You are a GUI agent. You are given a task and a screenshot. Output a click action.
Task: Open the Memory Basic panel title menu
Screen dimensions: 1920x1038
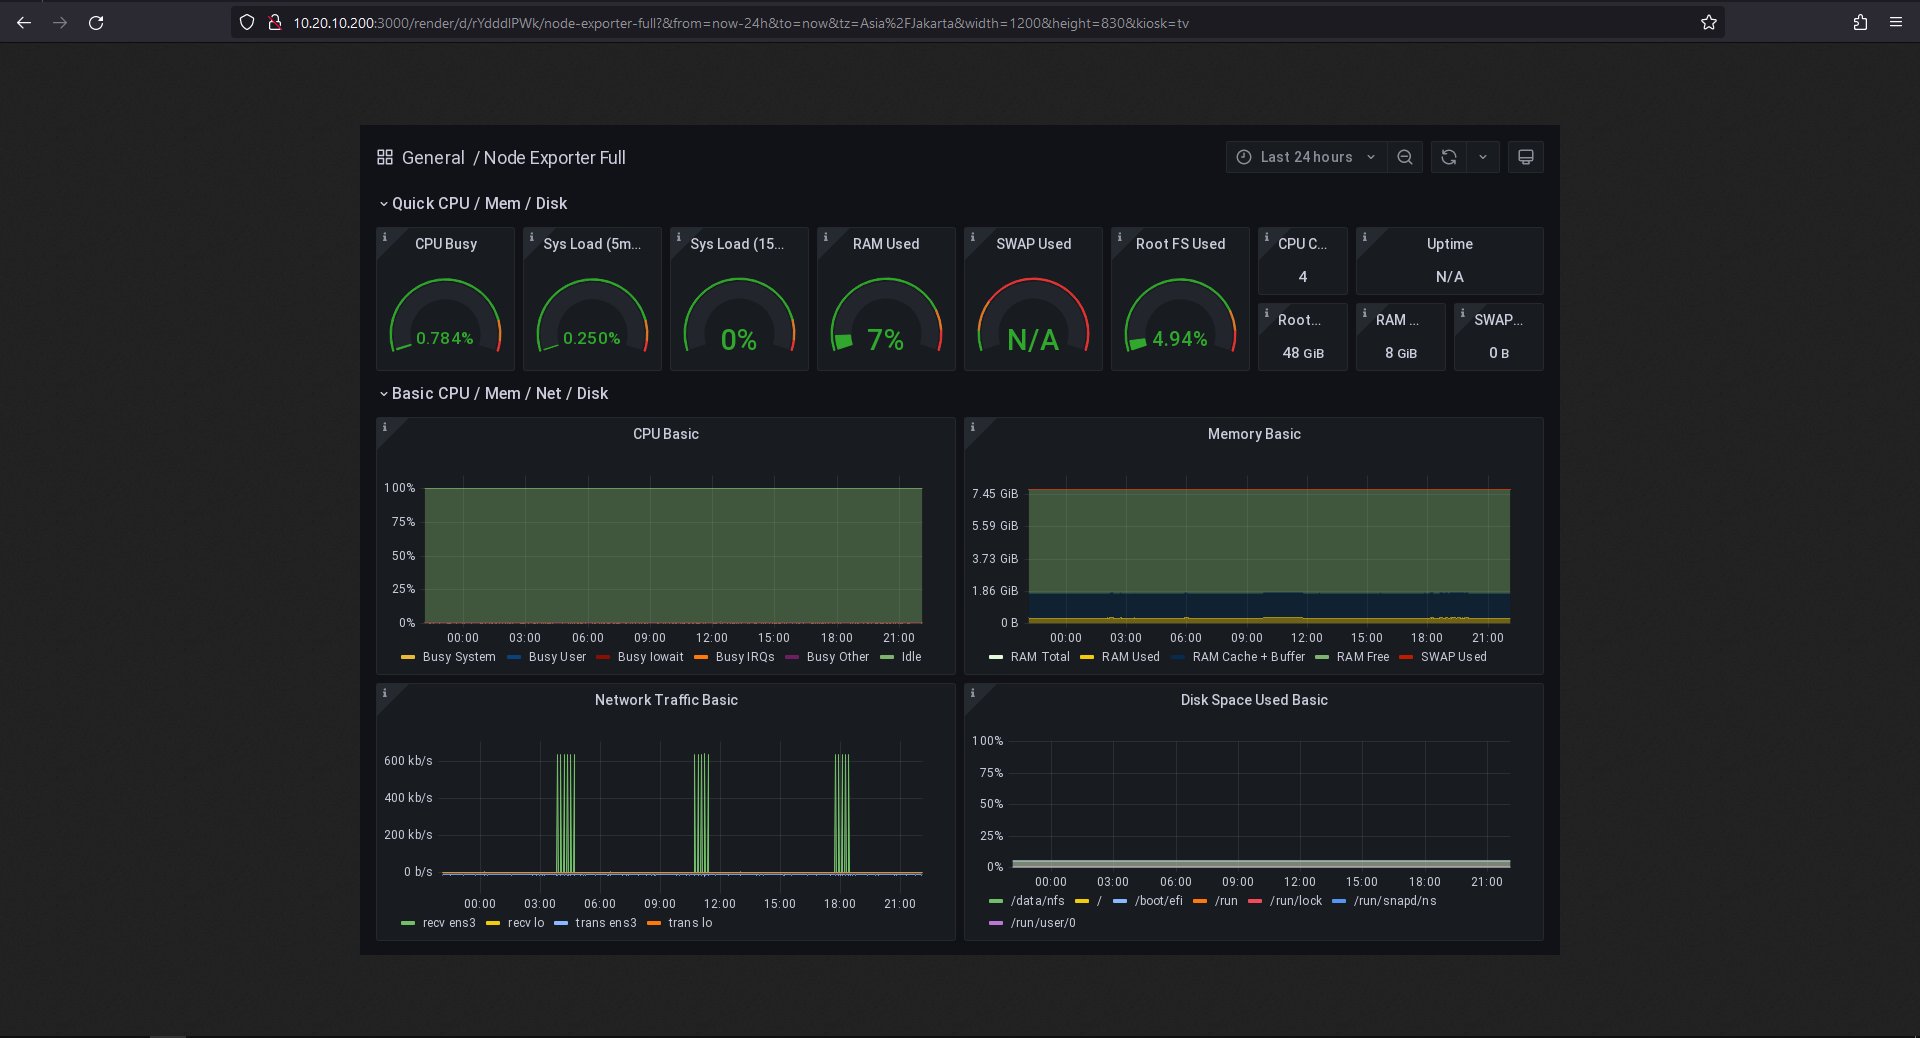pyautogui.click(x=1254, y=434)
